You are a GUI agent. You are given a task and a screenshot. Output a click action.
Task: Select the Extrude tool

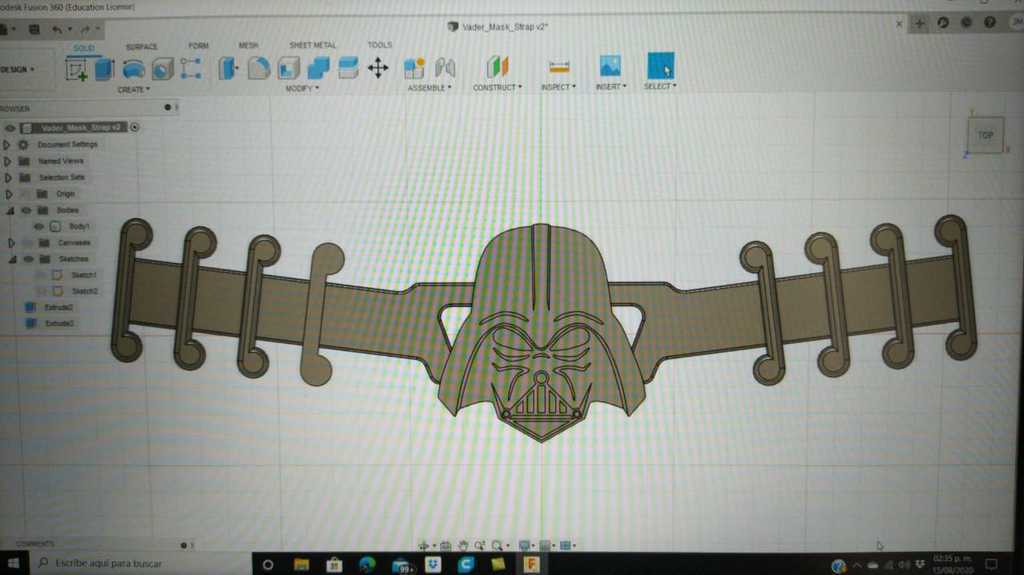pyautogui.click(x=104, y=69)
